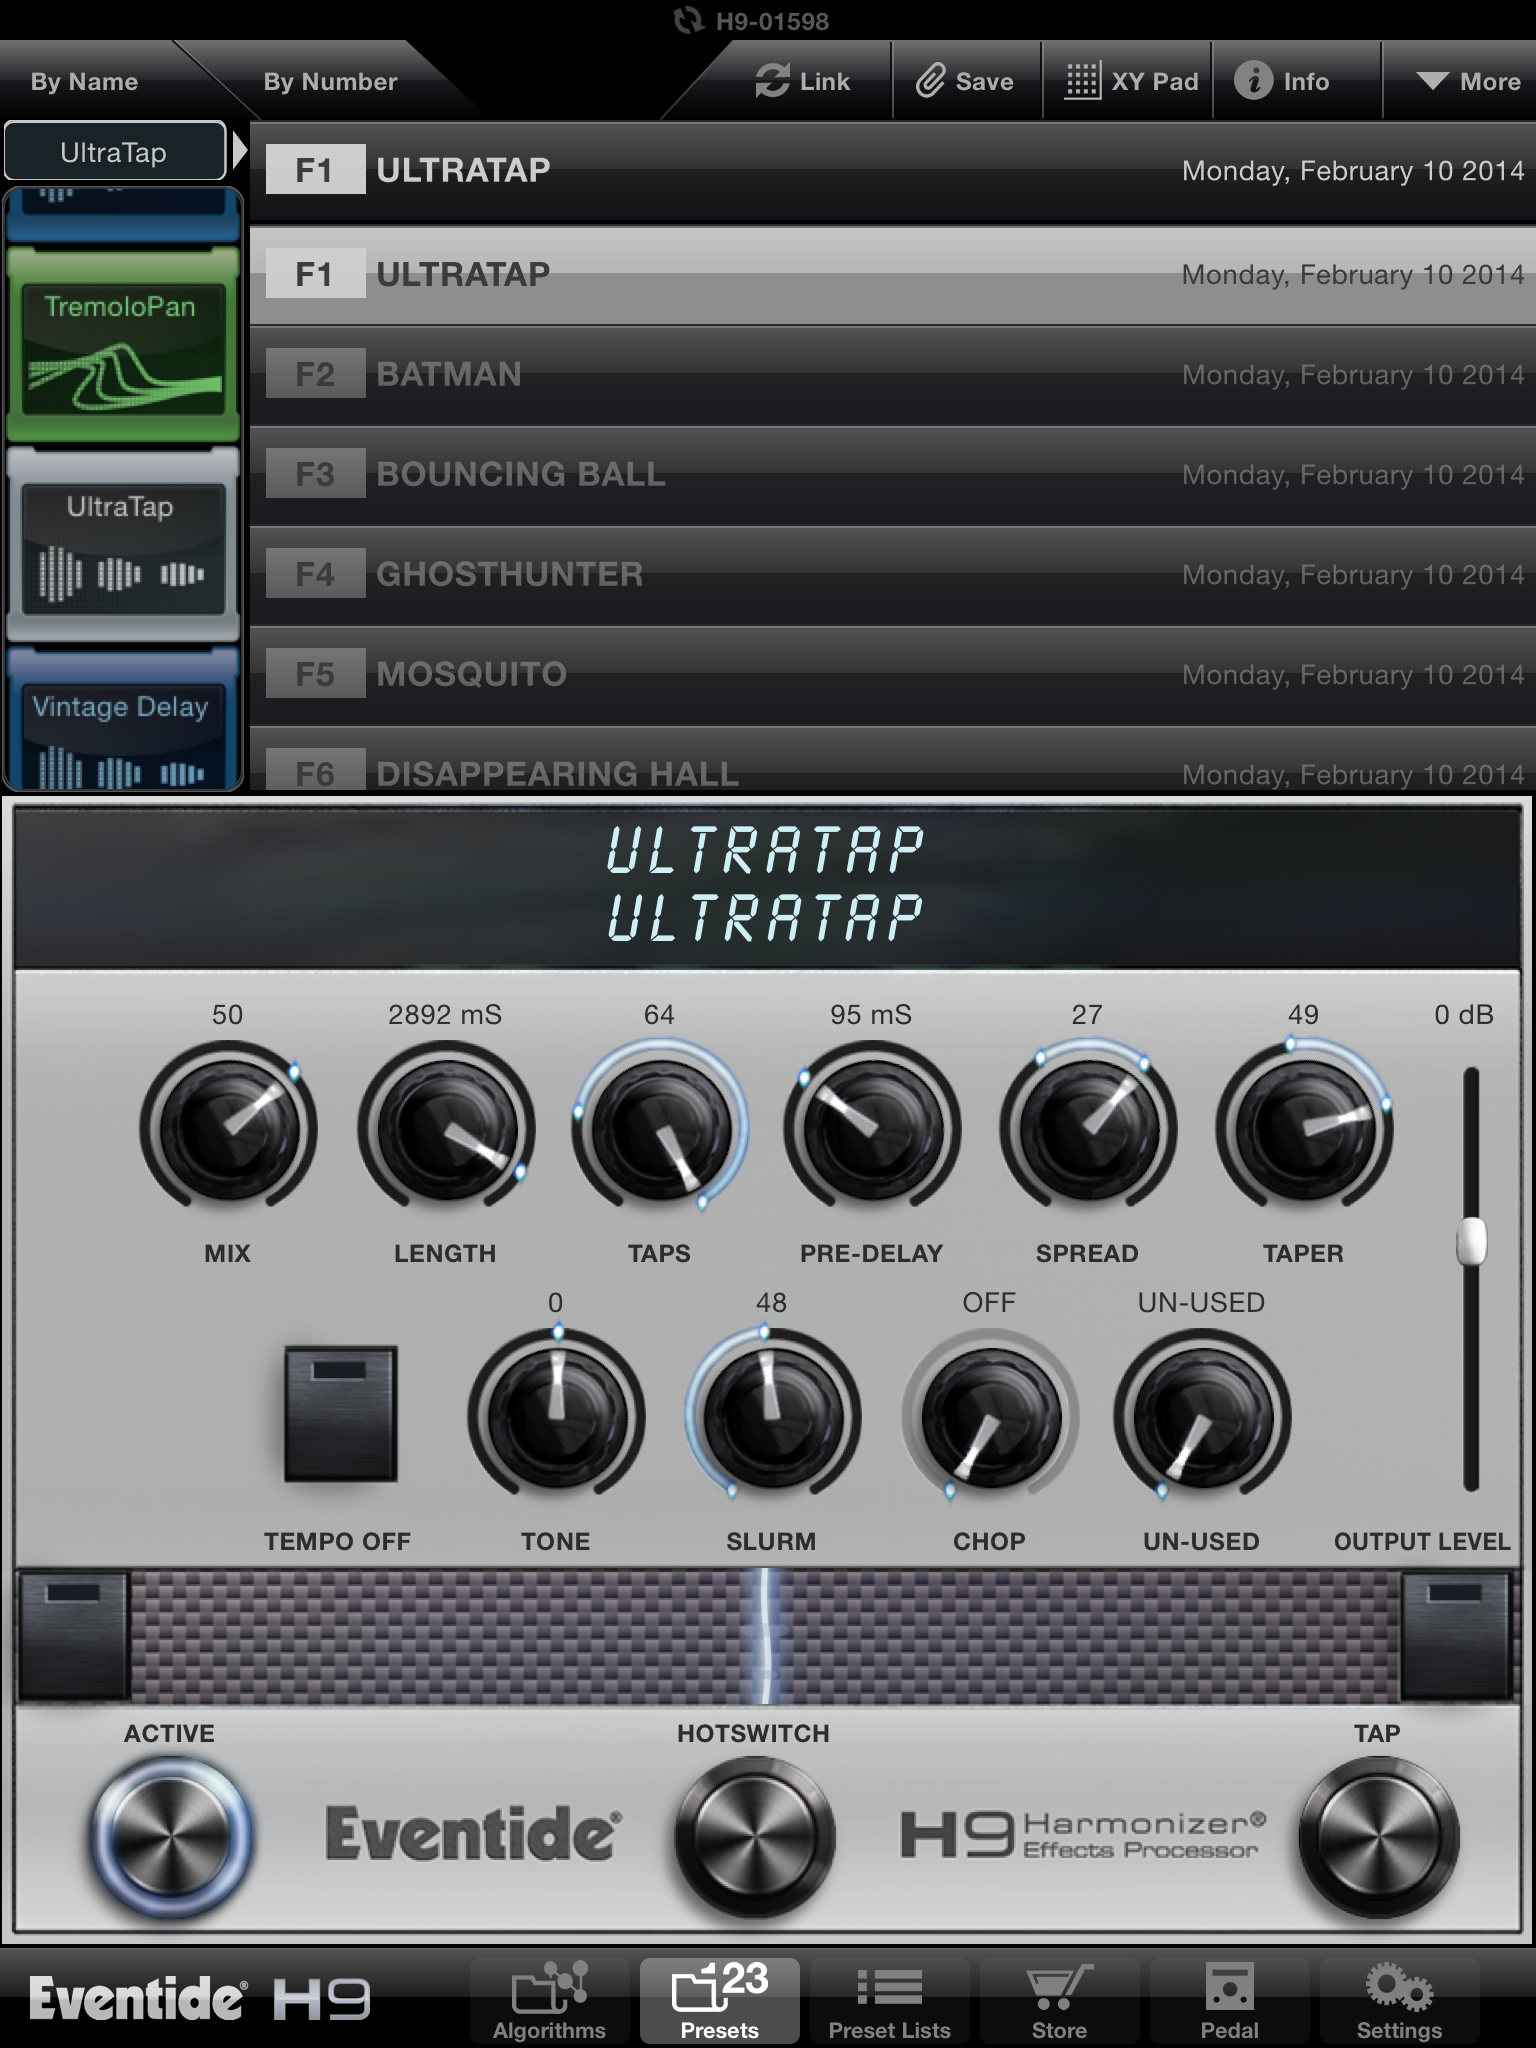Click the 0 dB output value

pyautogui.click(x=1463, y=1014)
